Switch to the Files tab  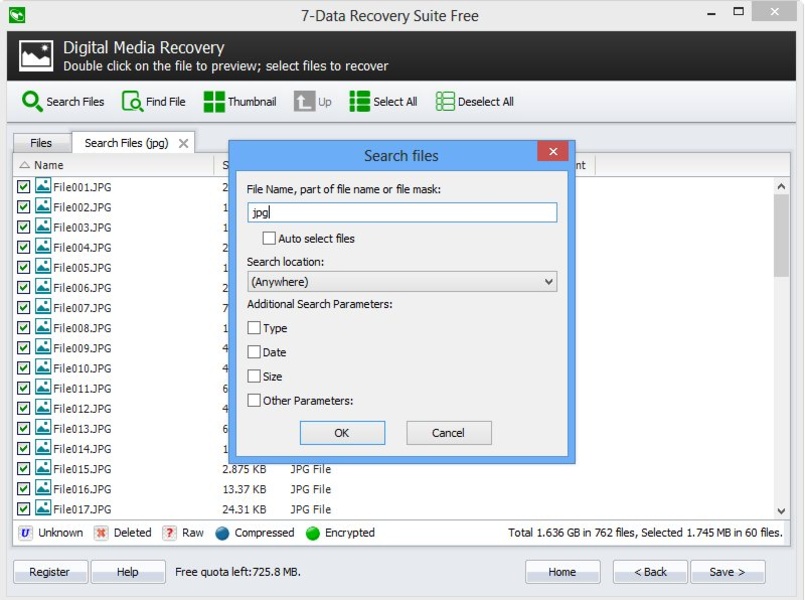[x=41, y=142]
